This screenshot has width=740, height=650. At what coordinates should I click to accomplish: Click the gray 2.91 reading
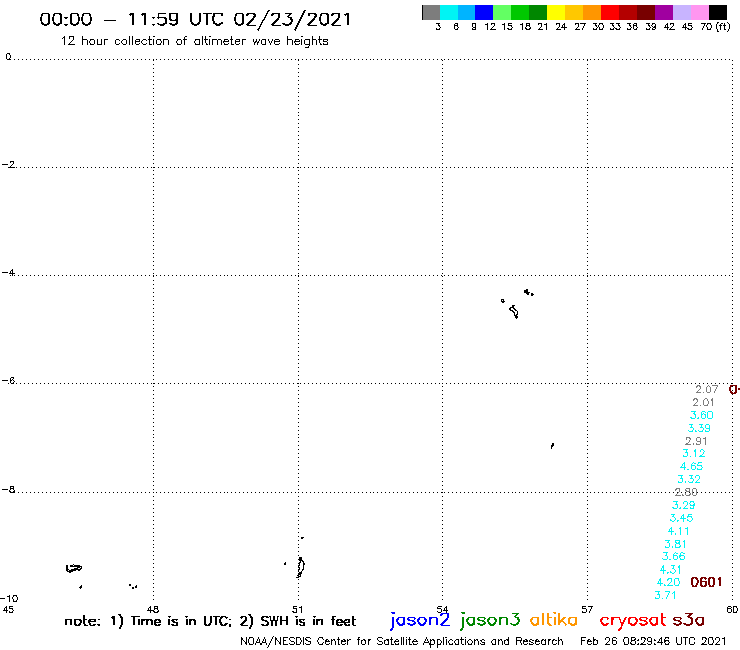click(x=696, y=441)
